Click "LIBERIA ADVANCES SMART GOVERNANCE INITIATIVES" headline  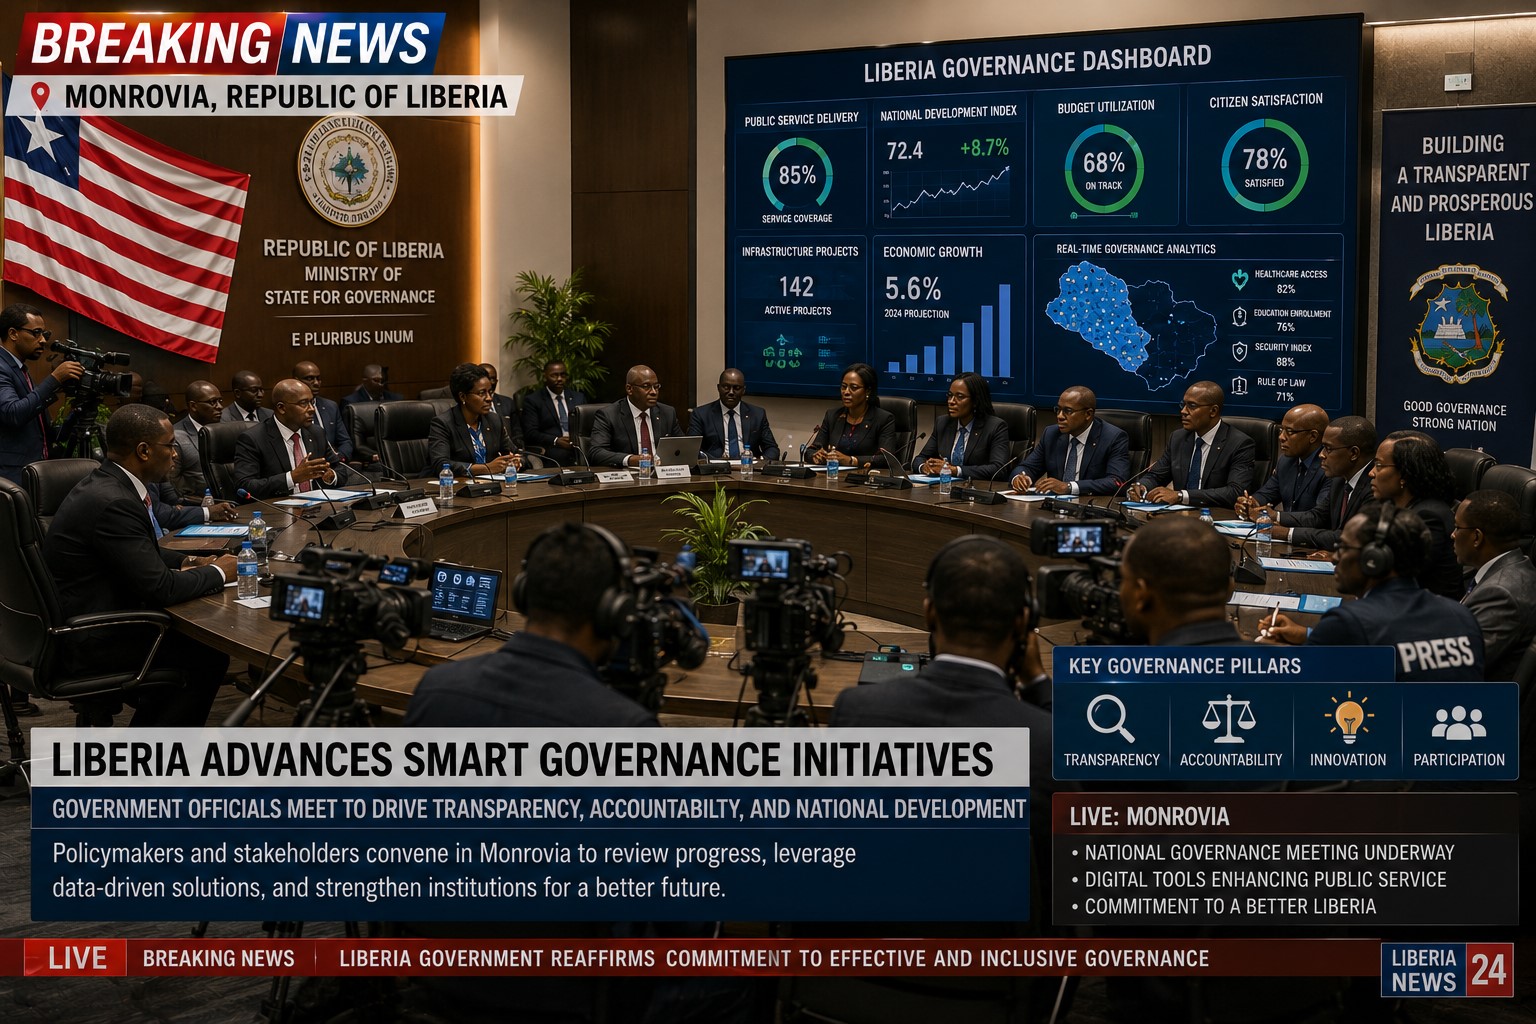coord(522,760)
